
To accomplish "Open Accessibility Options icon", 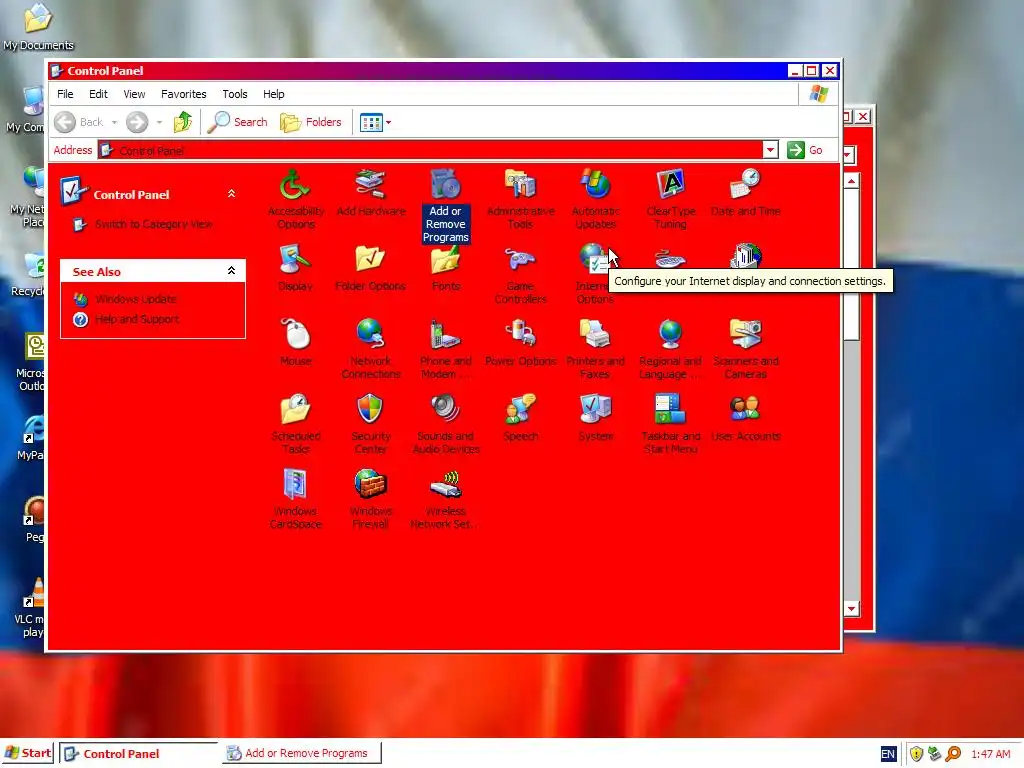I will point(295,185).
